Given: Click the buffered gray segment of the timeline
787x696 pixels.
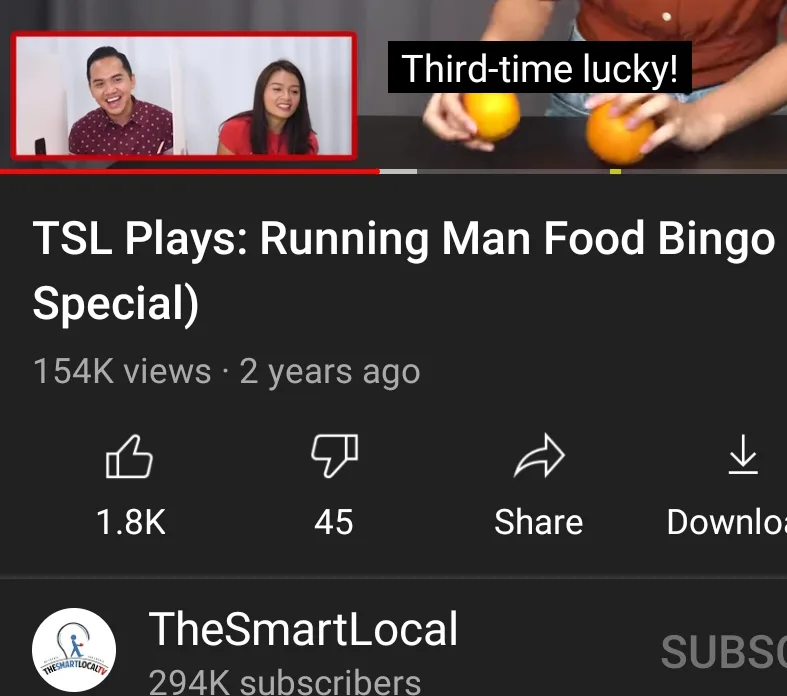Looking at the screenshot, I should click(x=399, y=172).
